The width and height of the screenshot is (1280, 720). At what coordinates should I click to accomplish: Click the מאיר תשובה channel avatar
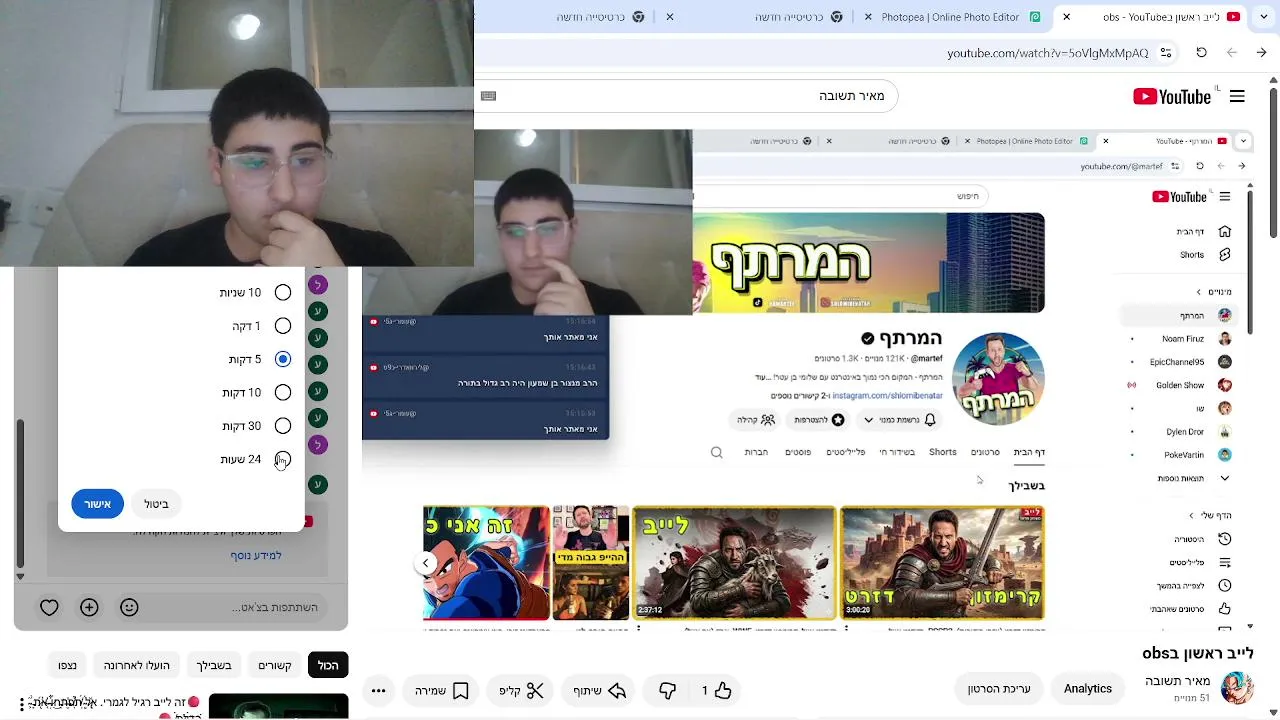point(1237,688)
